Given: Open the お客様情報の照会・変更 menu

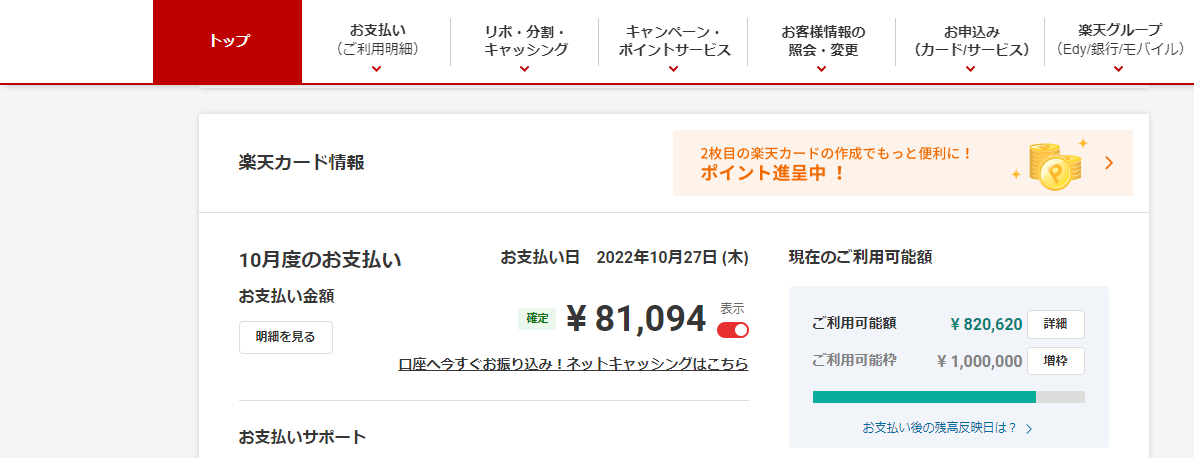Looking at the screenshot, I should coord(821,40).
